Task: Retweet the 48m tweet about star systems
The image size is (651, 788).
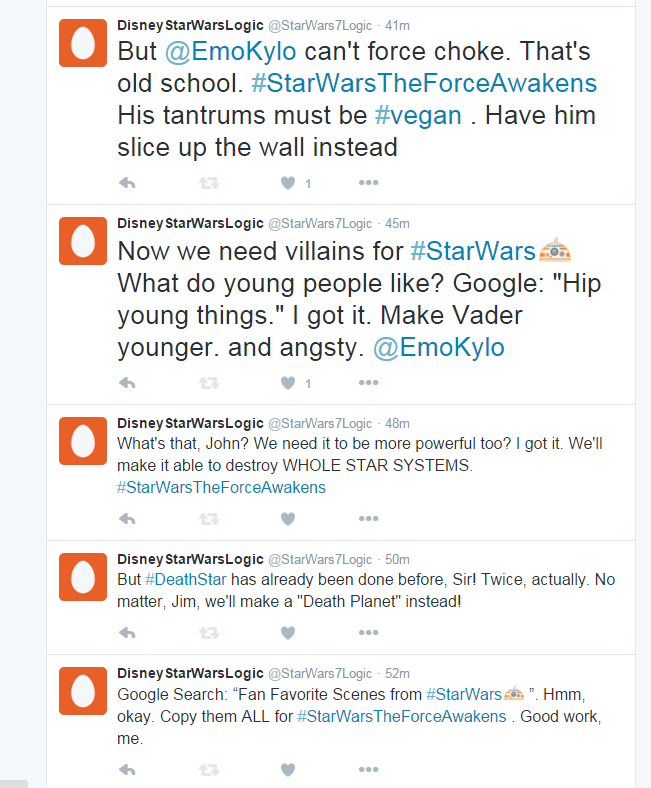Action: pos(208,519)
